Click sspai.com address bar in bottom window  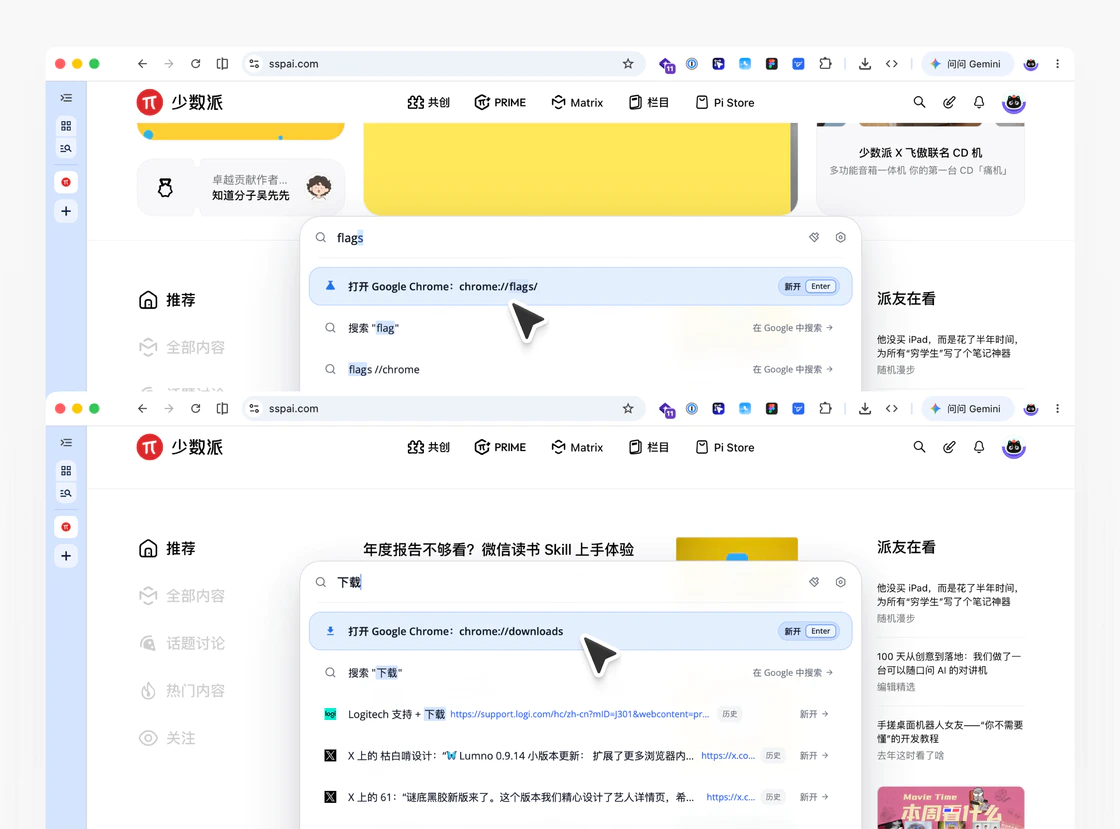point(443,408)
